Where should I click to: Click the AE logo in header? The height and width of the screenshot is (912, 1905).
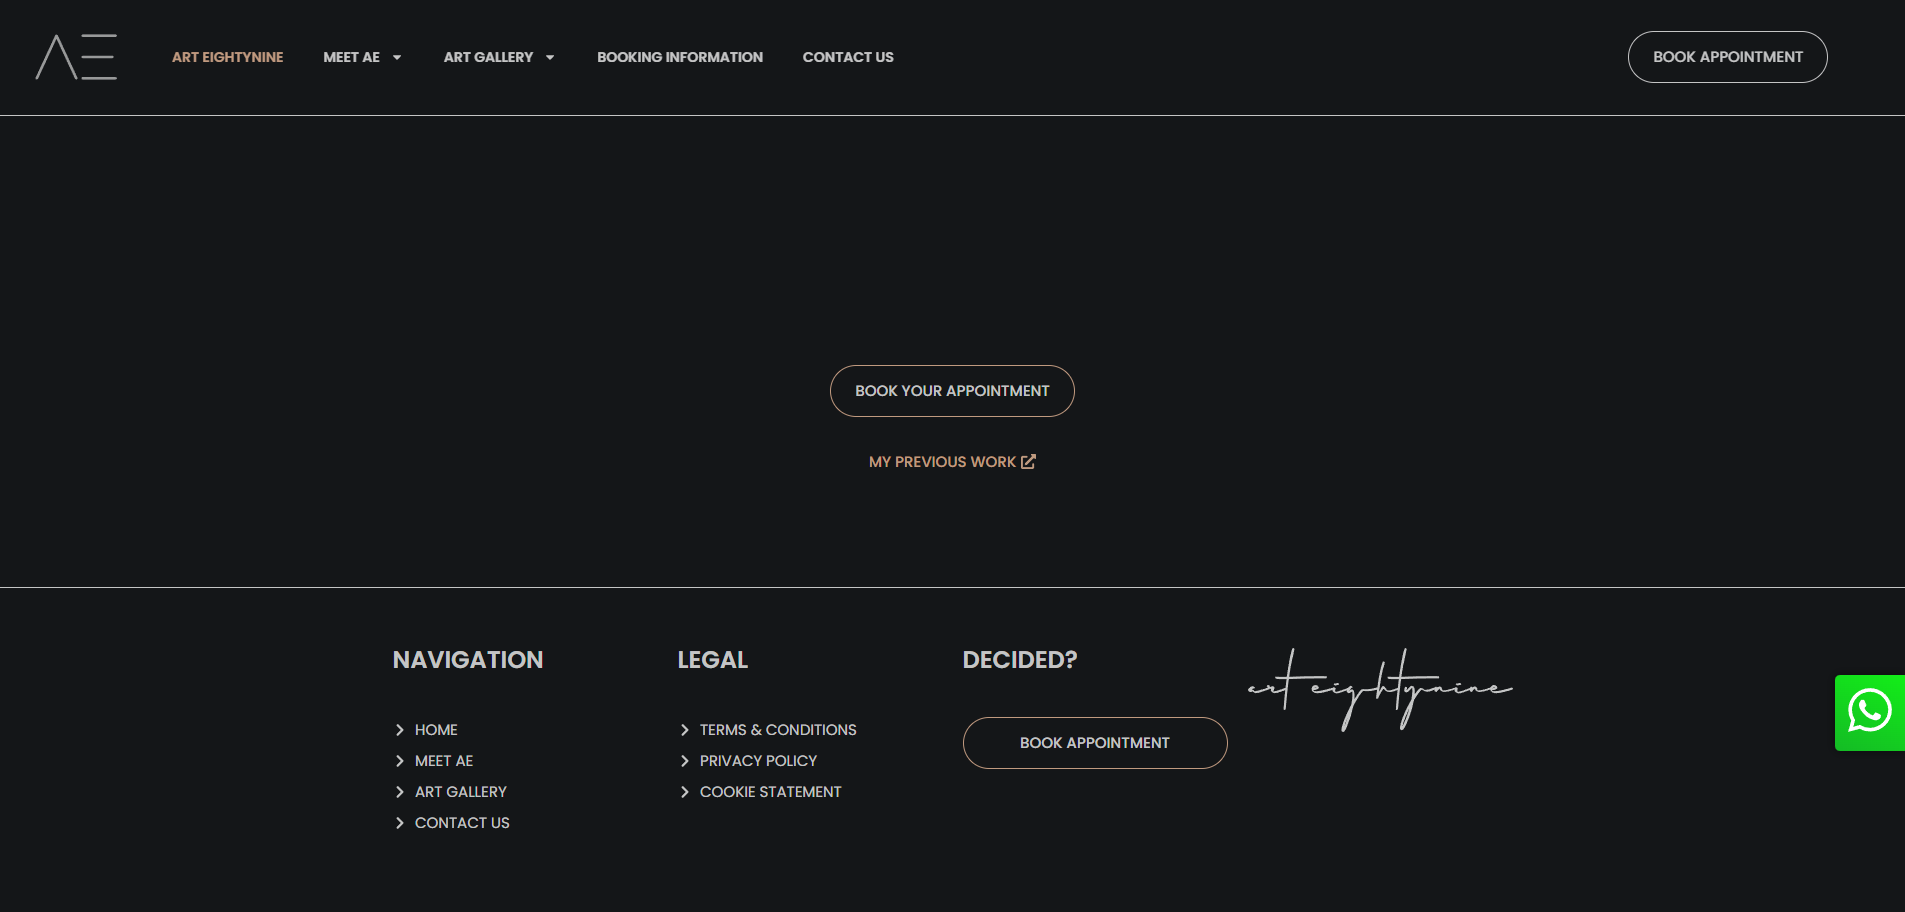[76, 57]
